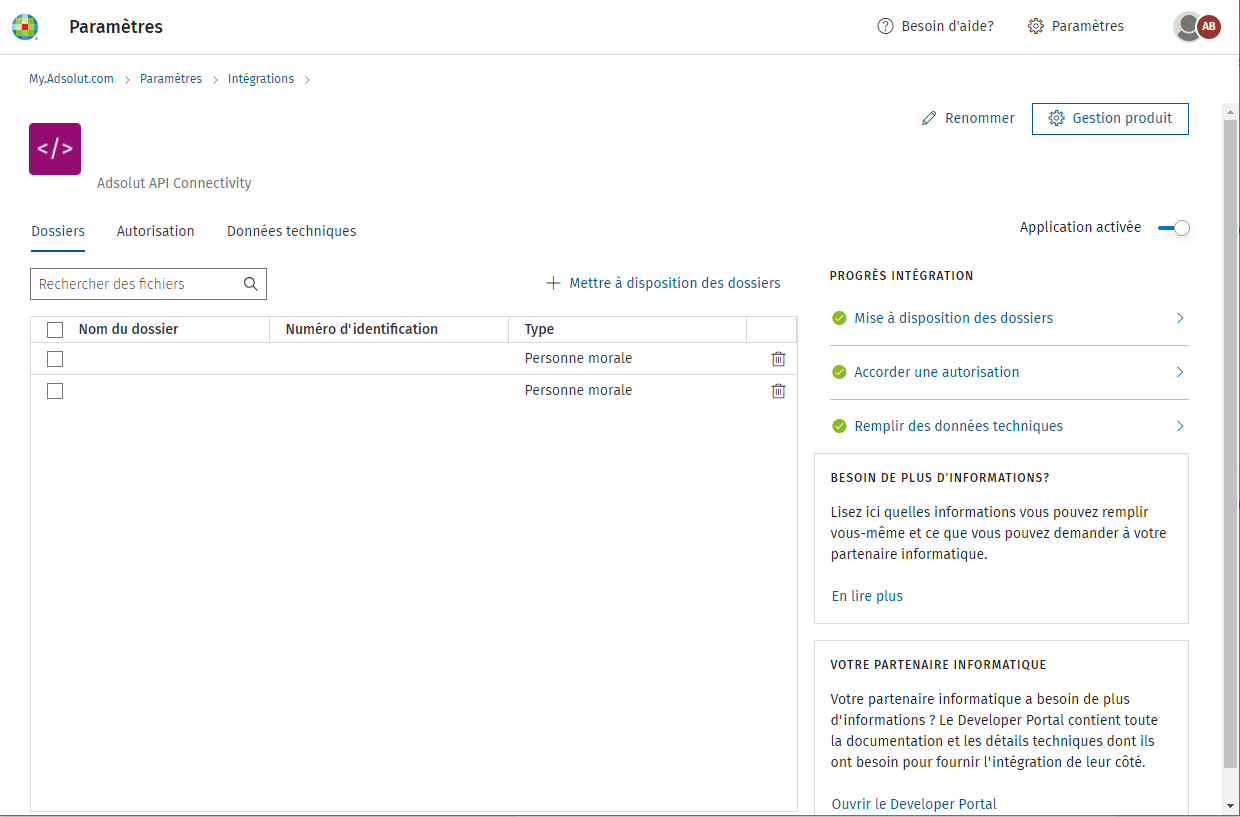The image size is (1240, 817).
Task: Click the scrollbar down arrow
Action: point(1230,806)
